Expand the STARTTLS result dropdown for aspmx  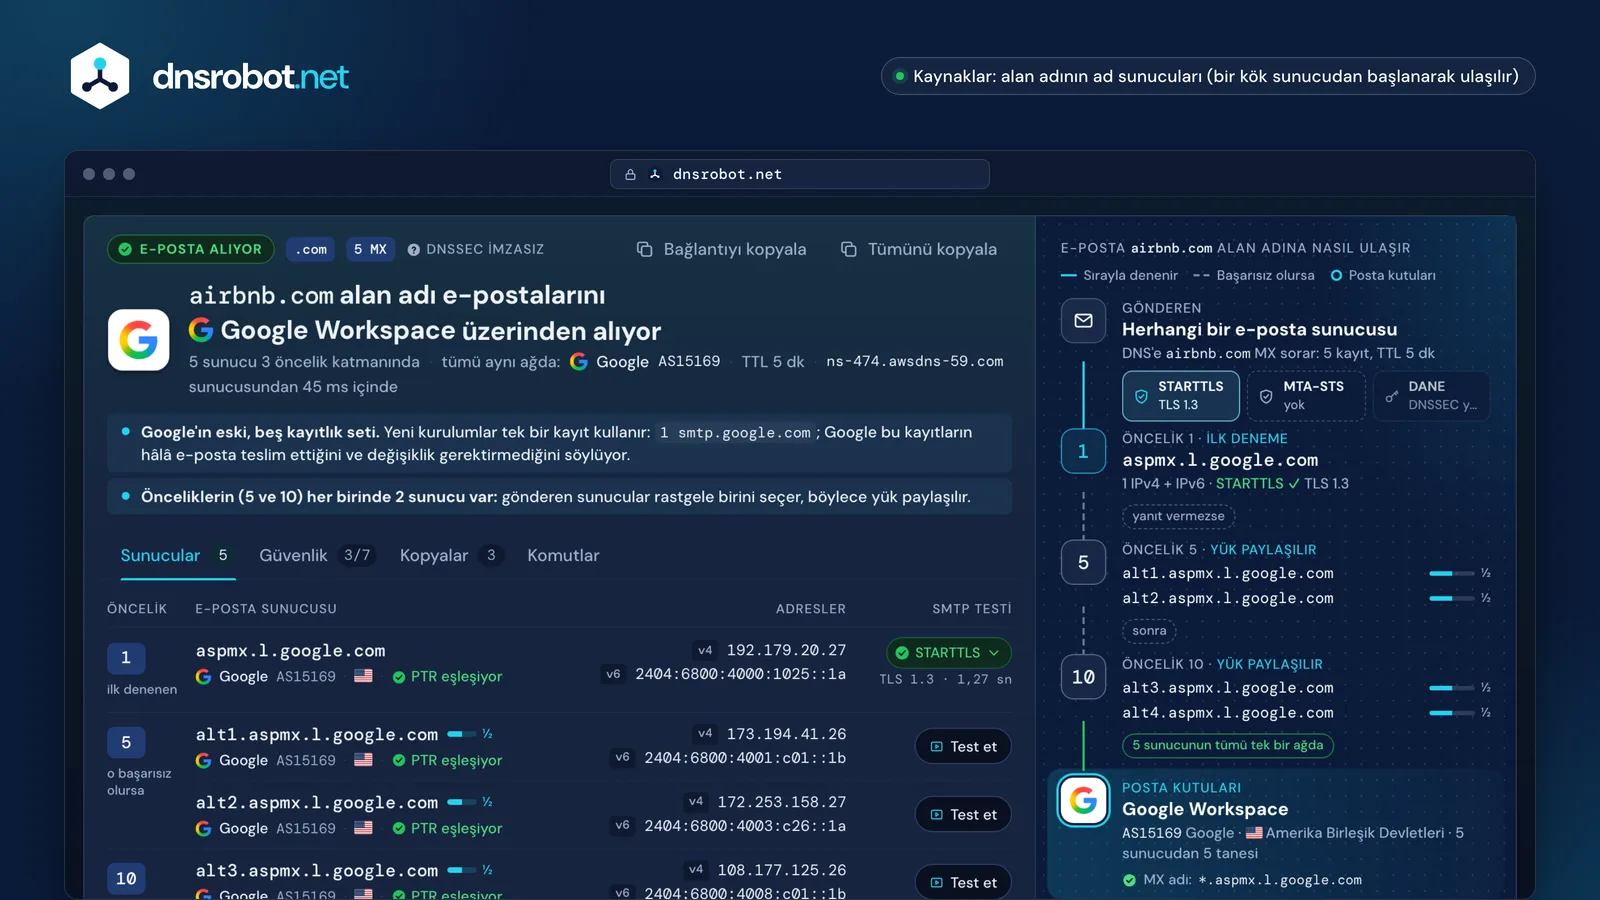[x=948, y=653]
